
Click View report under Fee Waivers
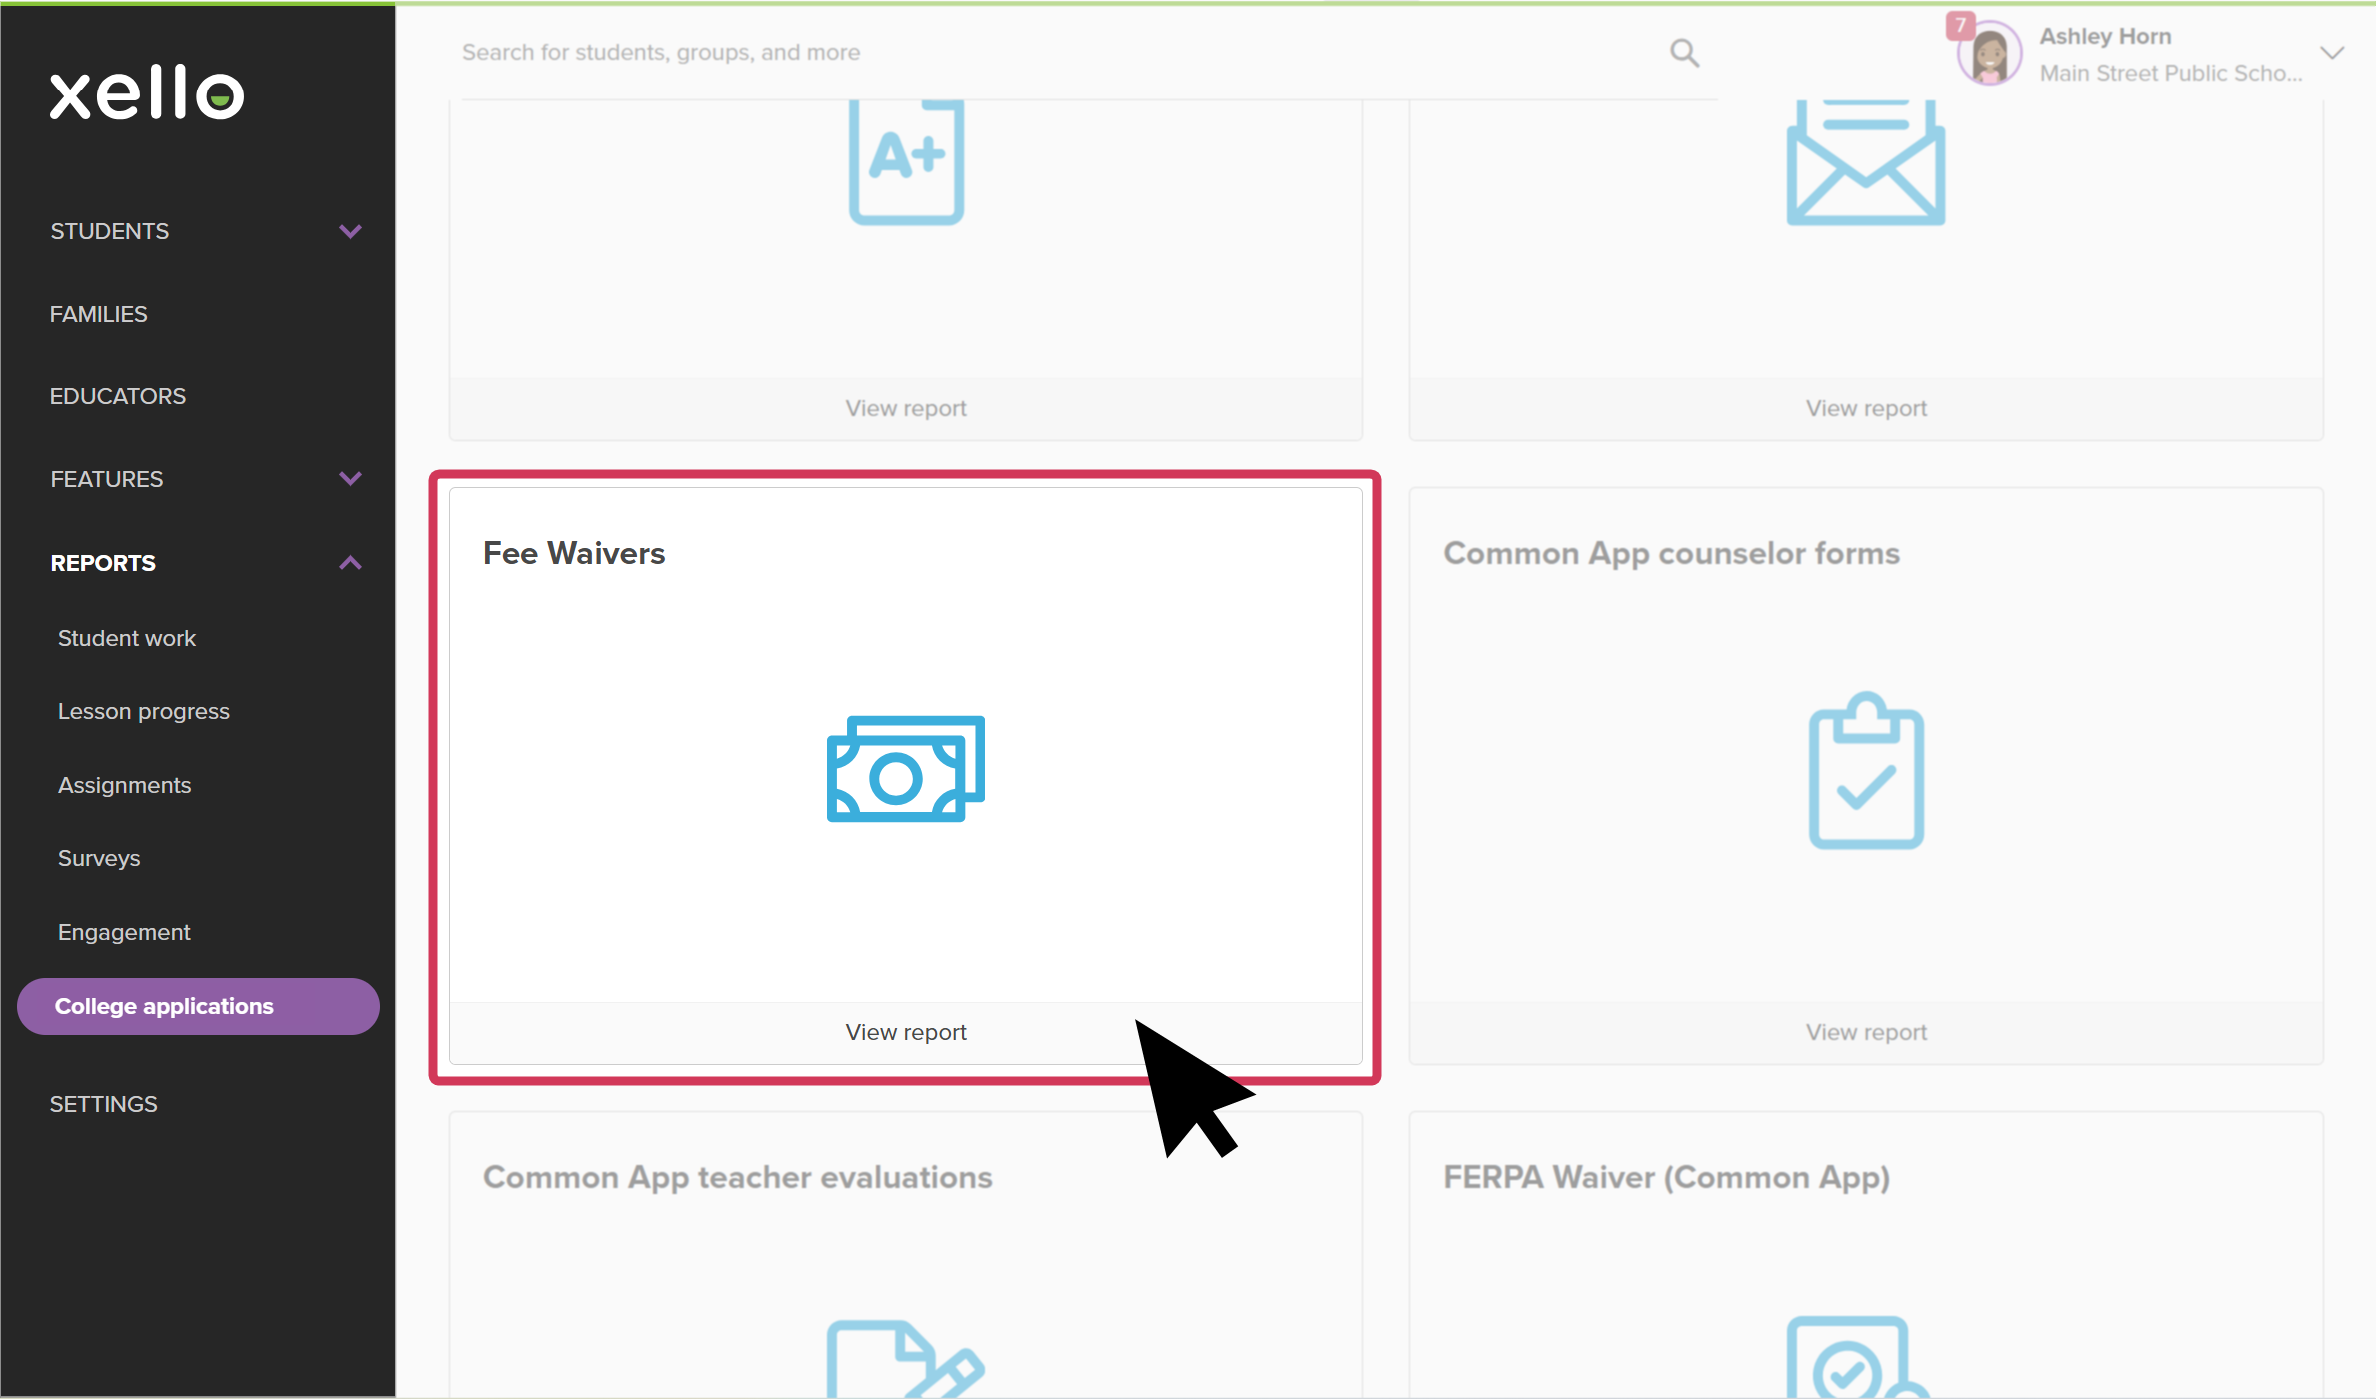(x=906, y=1032)
